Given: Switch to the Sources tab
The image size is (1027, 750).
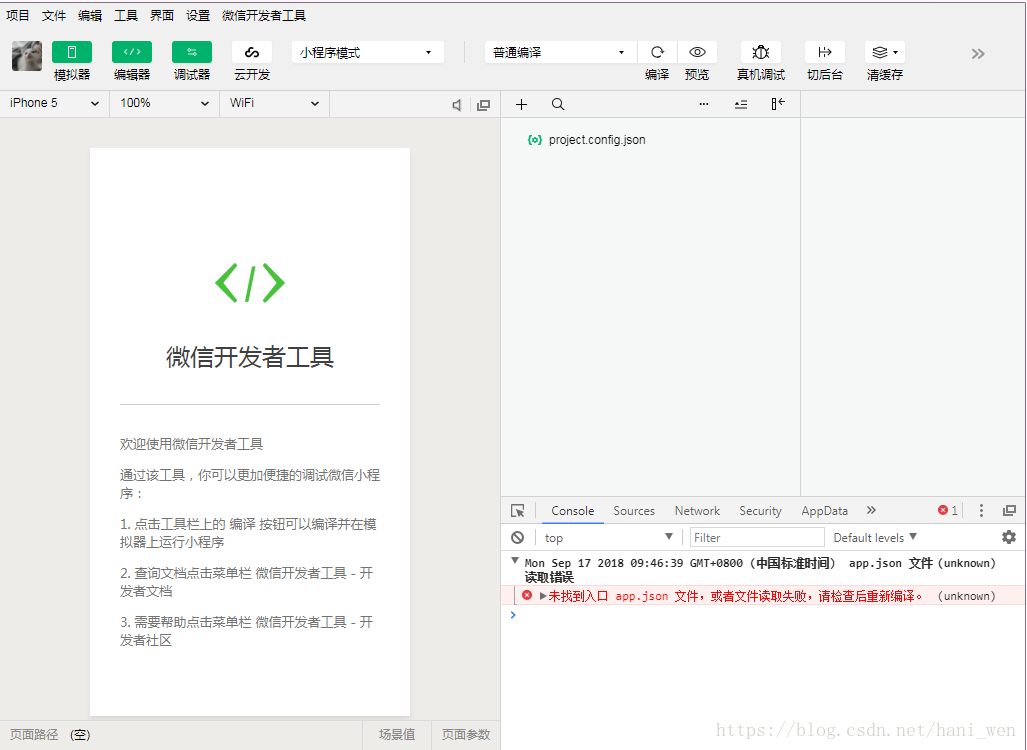Looking at the screenshot, I should [634, 511].
